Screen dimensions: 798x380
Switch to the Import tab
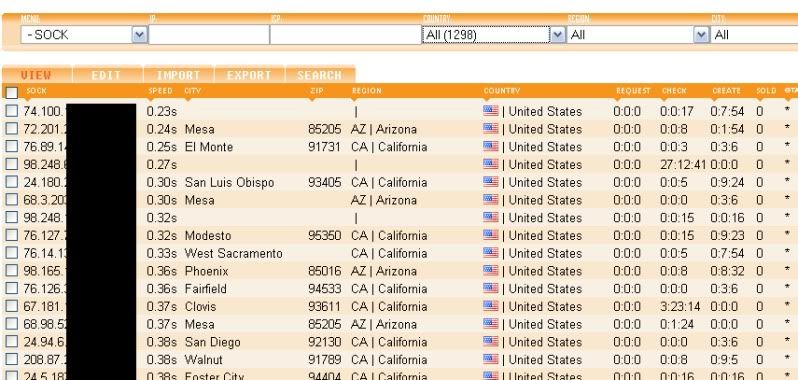click(178, 75)
